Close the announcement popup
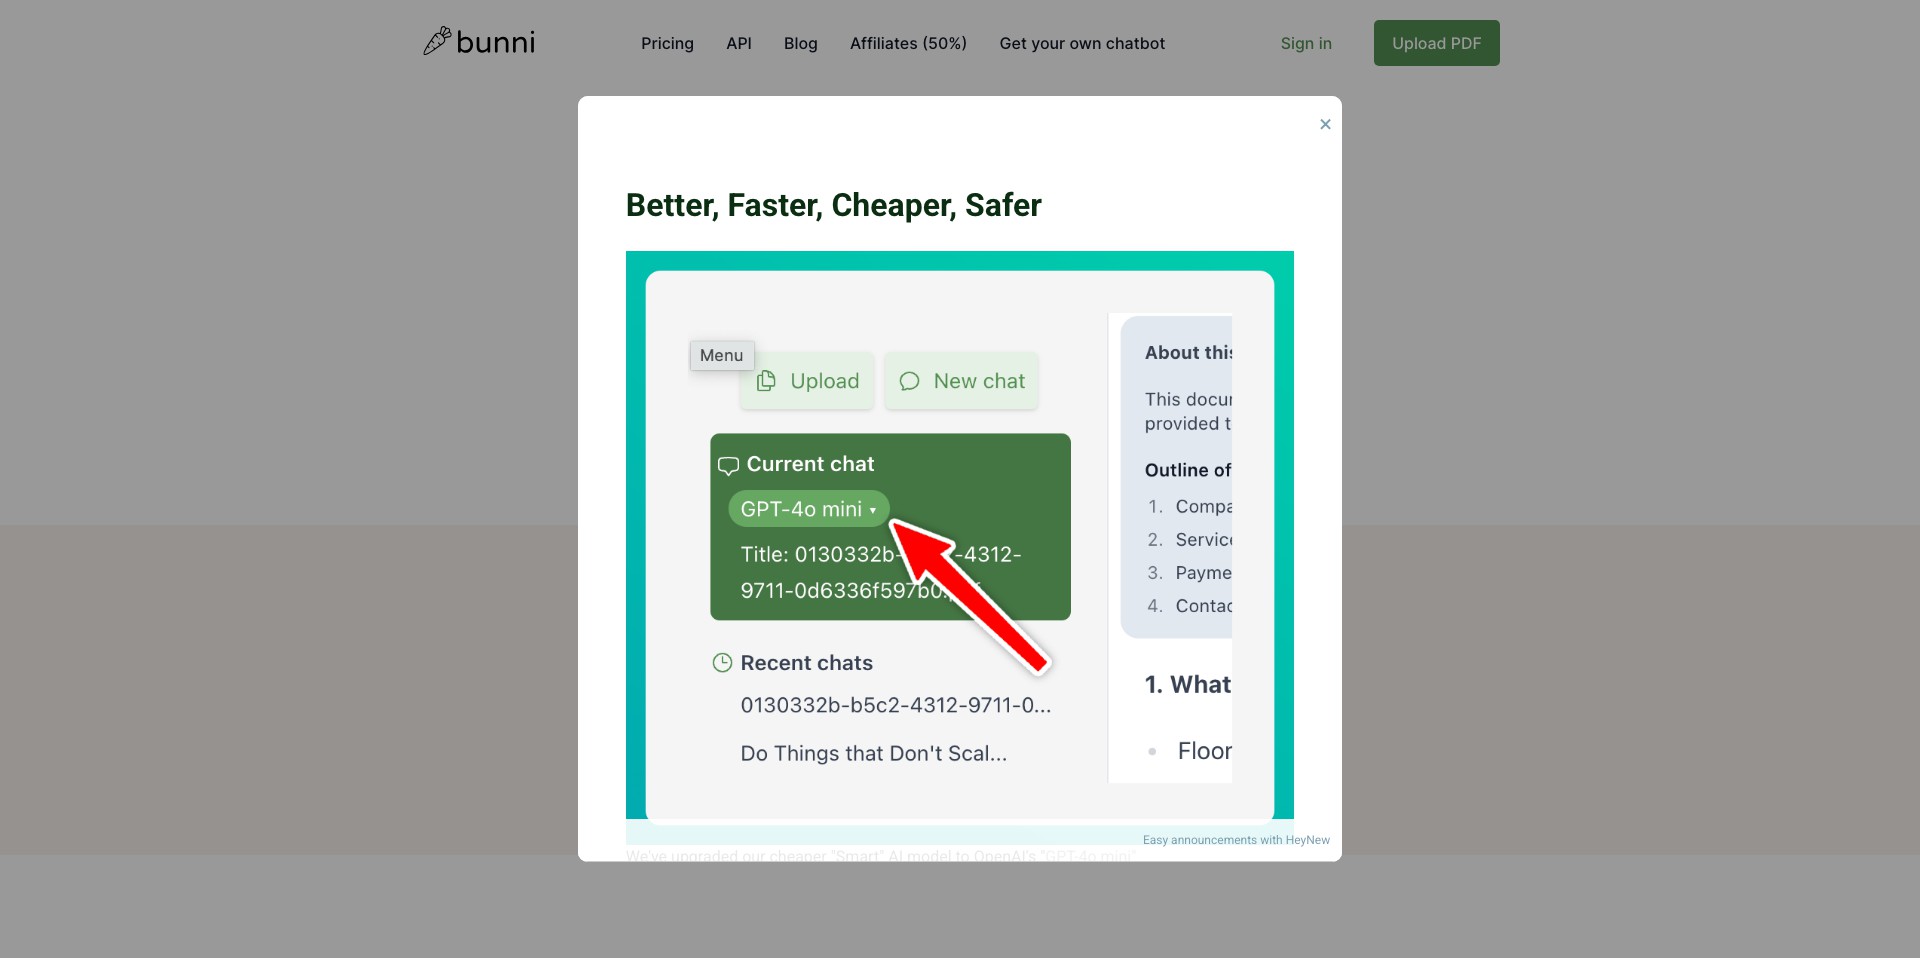1920x958 pixels. [x=1325, y=124]
